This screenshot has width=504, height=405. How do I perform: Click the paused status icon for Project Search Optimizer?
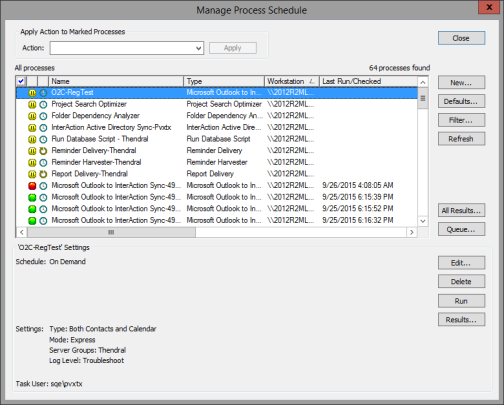click(x=32, y=105)
